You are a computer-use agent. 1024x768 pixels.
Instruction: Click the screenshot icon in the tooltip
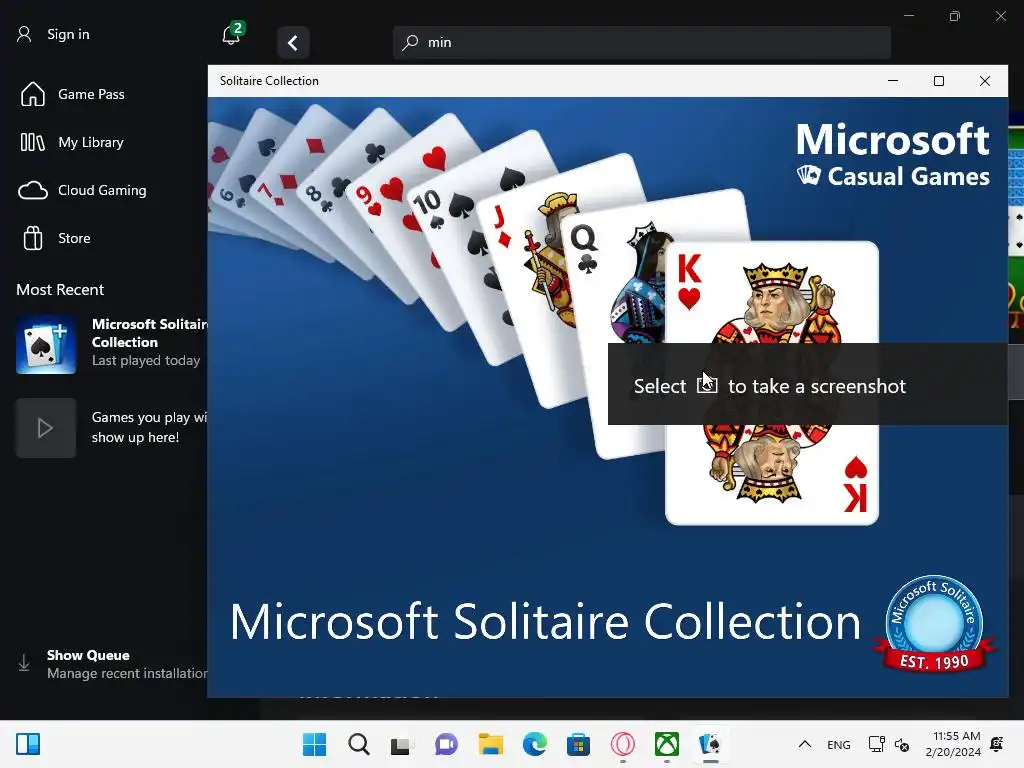click(707, 385)
